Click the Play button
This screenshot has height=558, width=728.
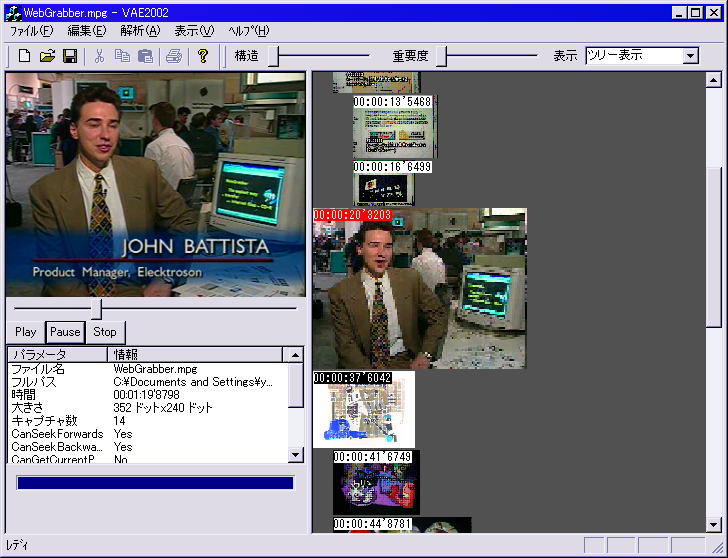pyautogui.click(x=26, y=332)
